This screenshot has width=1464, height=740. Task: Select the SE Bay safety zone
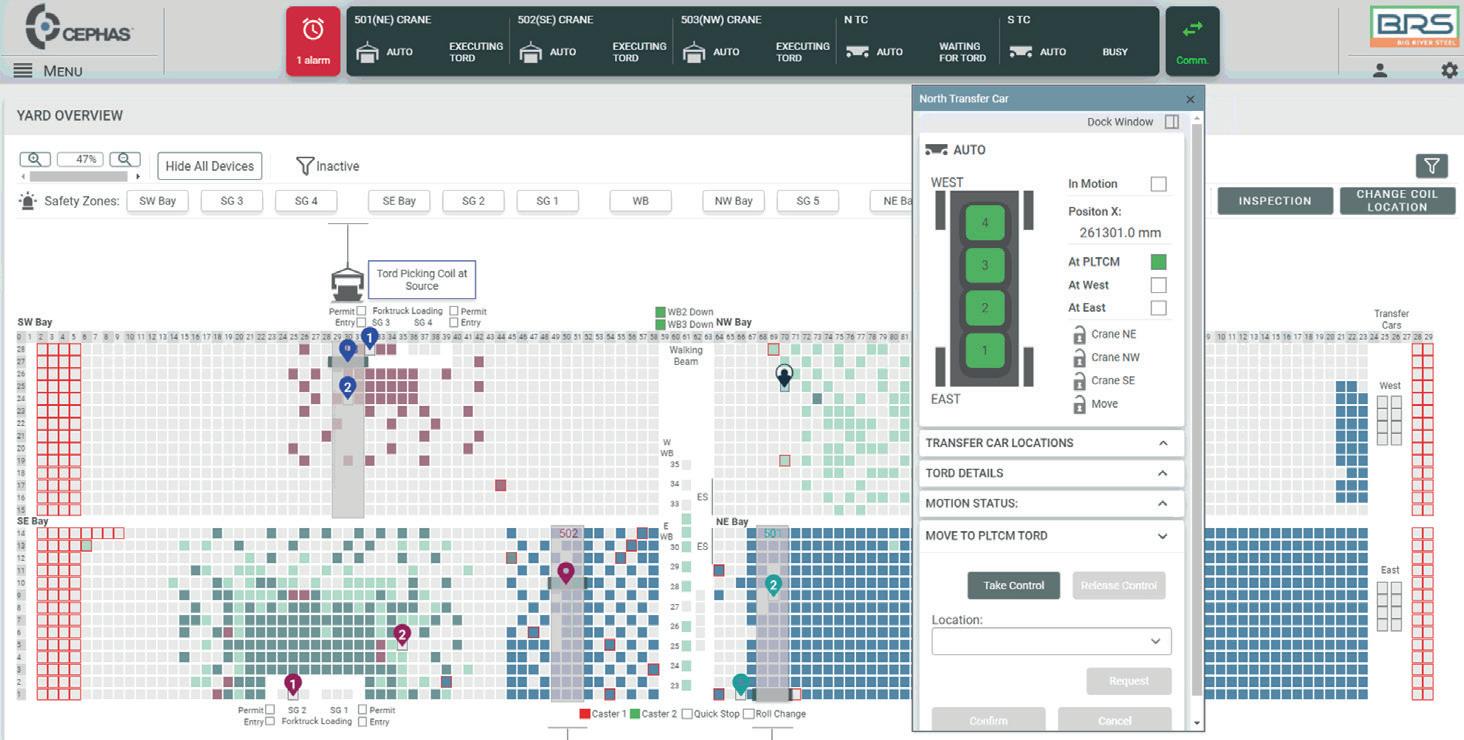click(x=399, y=201)
